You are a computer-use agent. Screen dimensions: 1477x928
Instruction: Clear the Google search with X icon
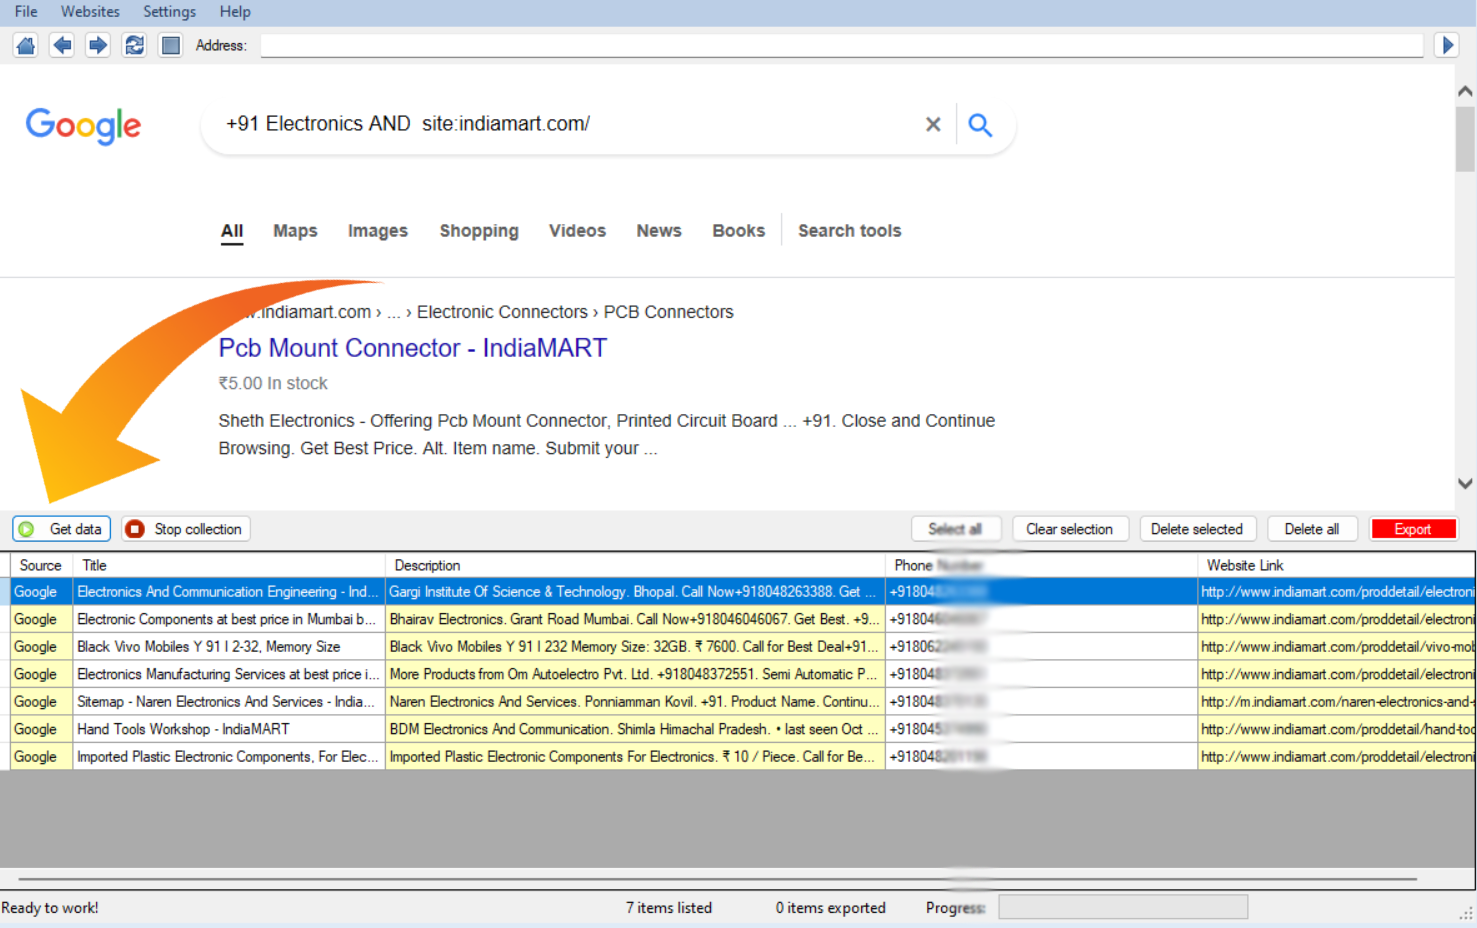point(932,124)
